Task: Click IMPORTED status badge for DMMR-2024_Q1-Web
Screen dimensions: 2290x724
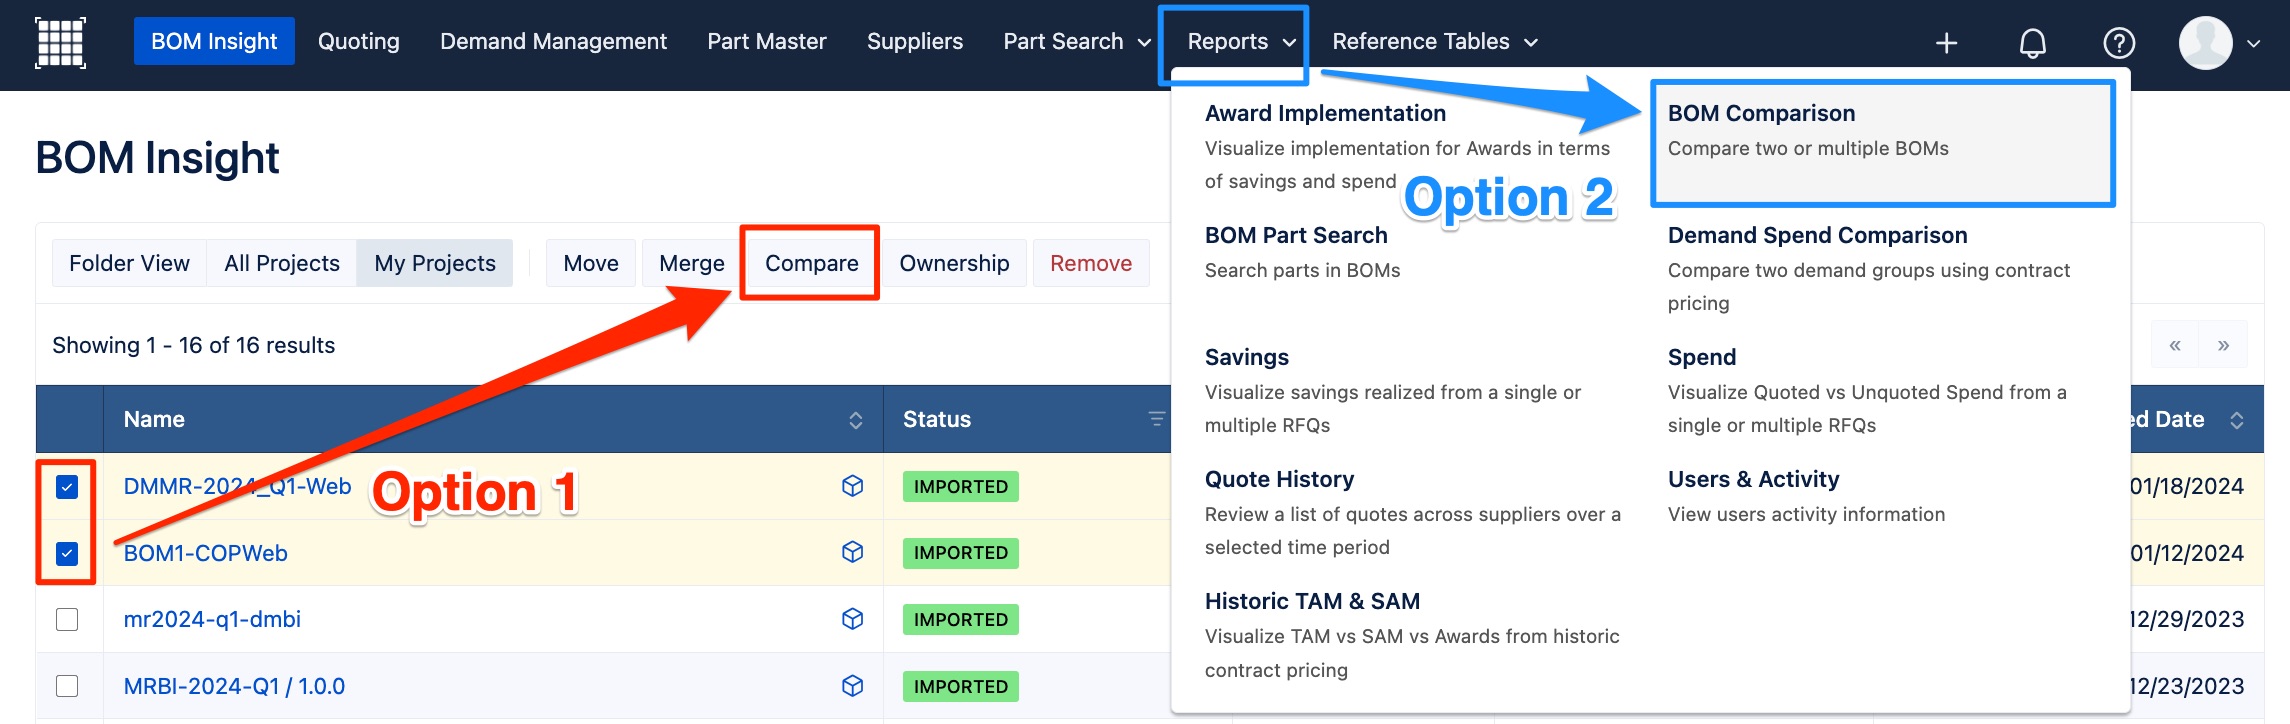Action: [961, 486]
